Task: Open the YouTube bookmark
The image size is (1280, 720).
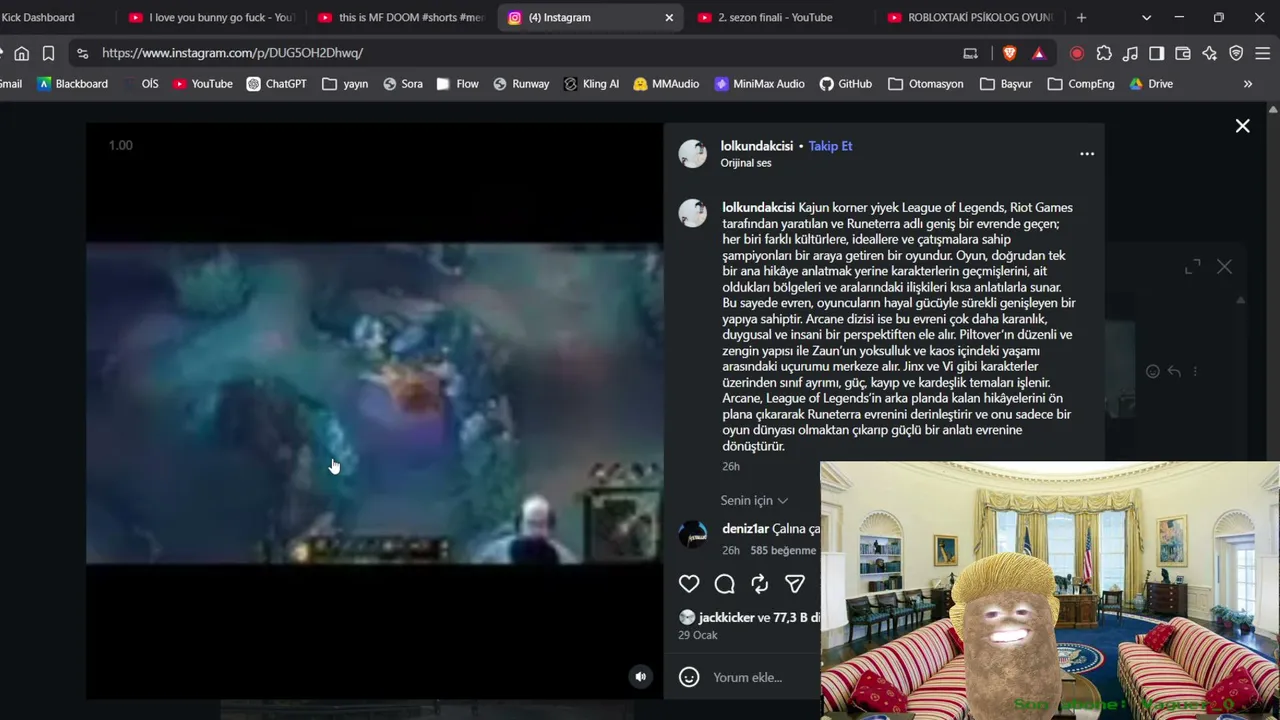Action: 203,84
